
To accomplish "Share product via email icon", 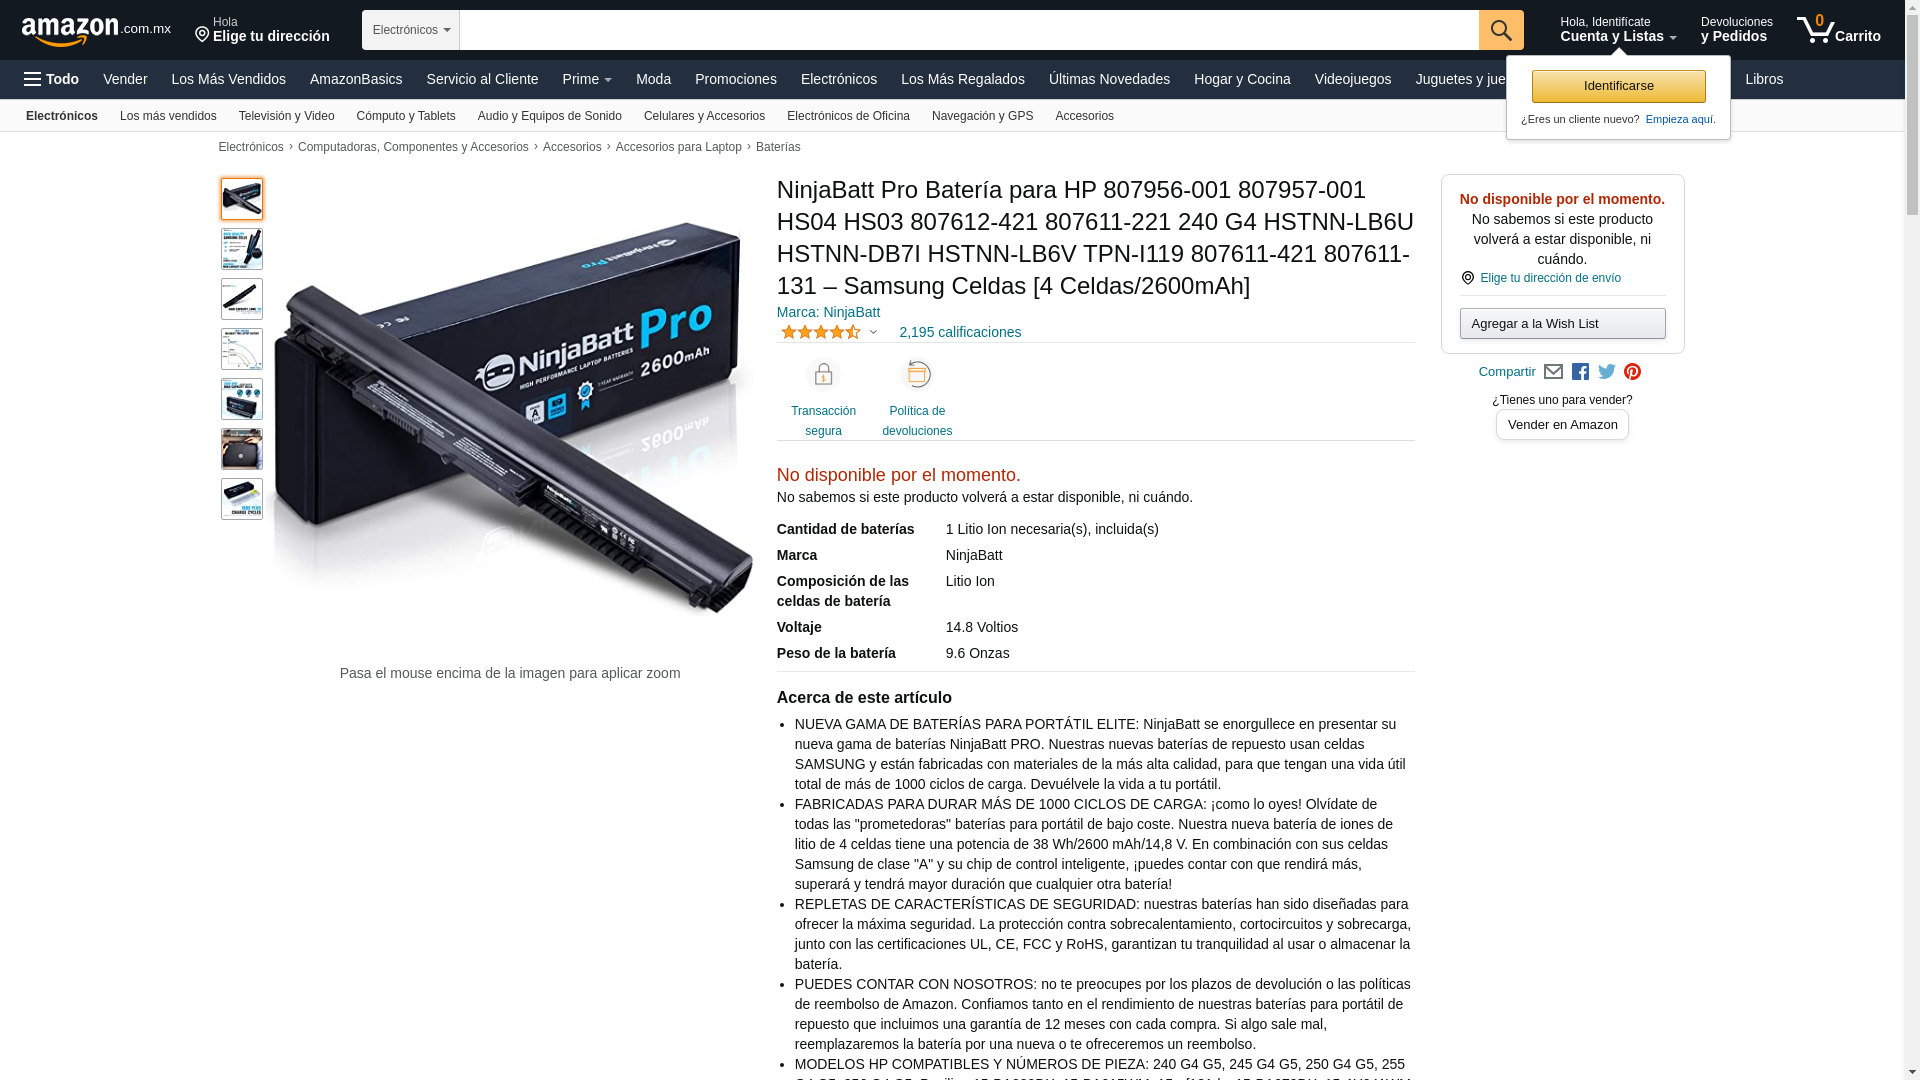I will point(1553,372).
